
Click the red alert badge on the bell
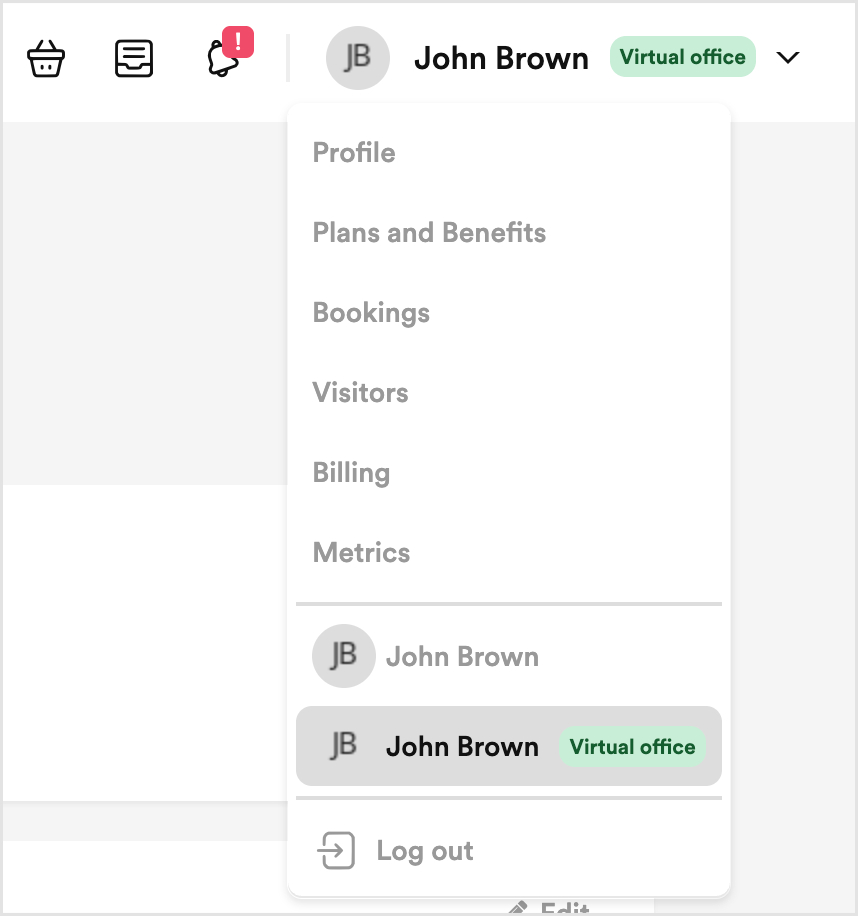238,43
